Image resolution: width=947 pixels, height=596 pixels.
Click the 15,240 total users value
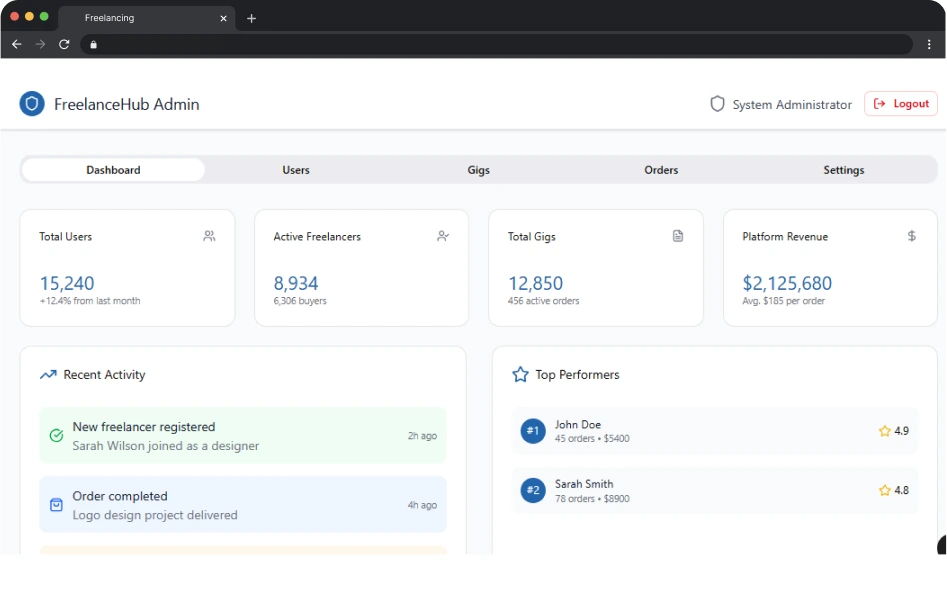(x=67, y=283)
